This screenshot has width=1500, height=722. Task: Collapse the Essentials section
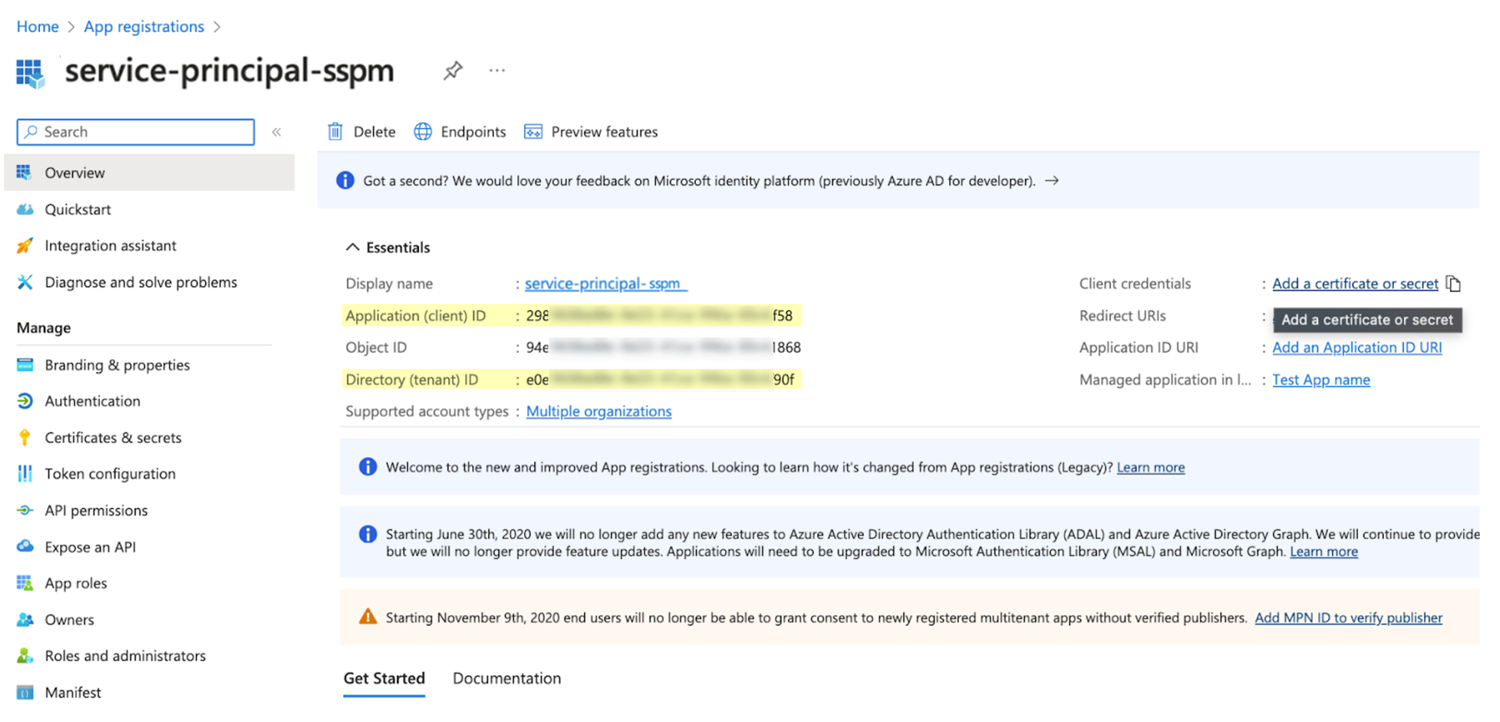tap(352, 247)
